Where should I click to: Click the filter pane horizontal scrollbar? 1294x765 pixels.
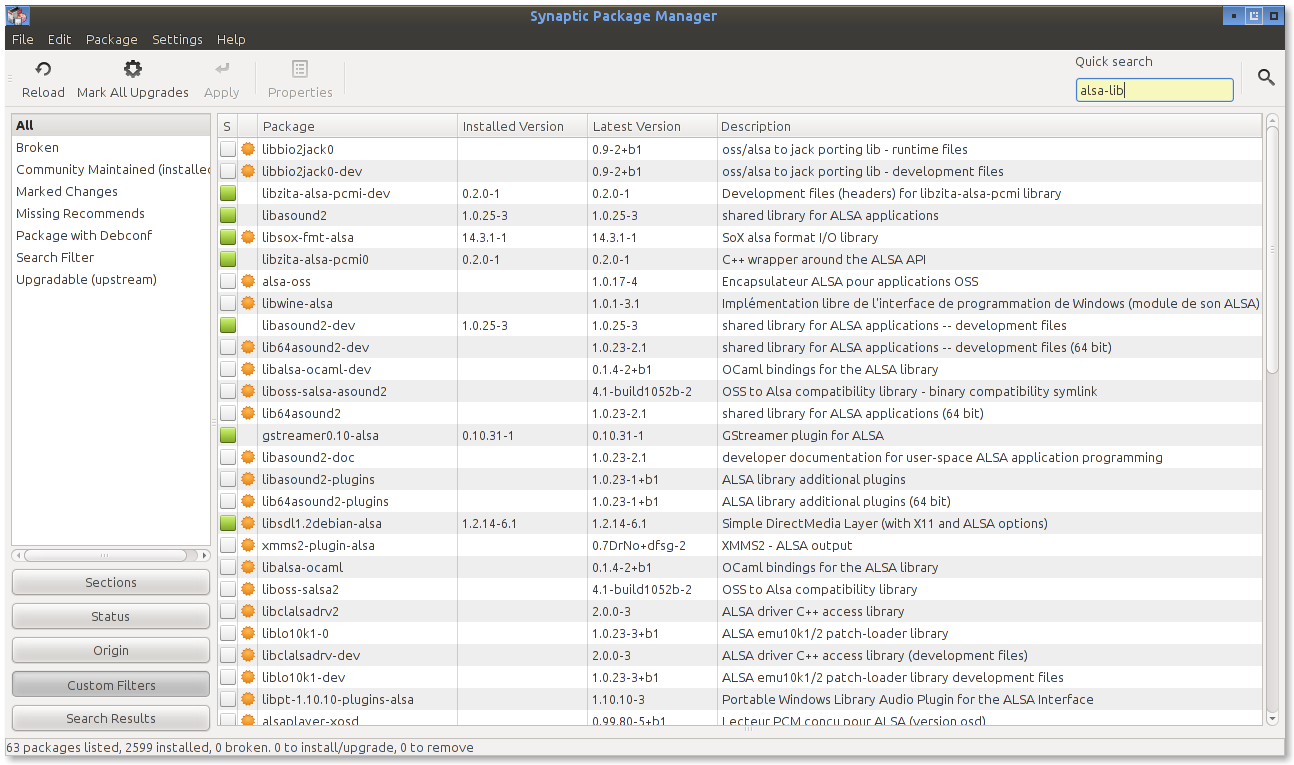[105, 555]
